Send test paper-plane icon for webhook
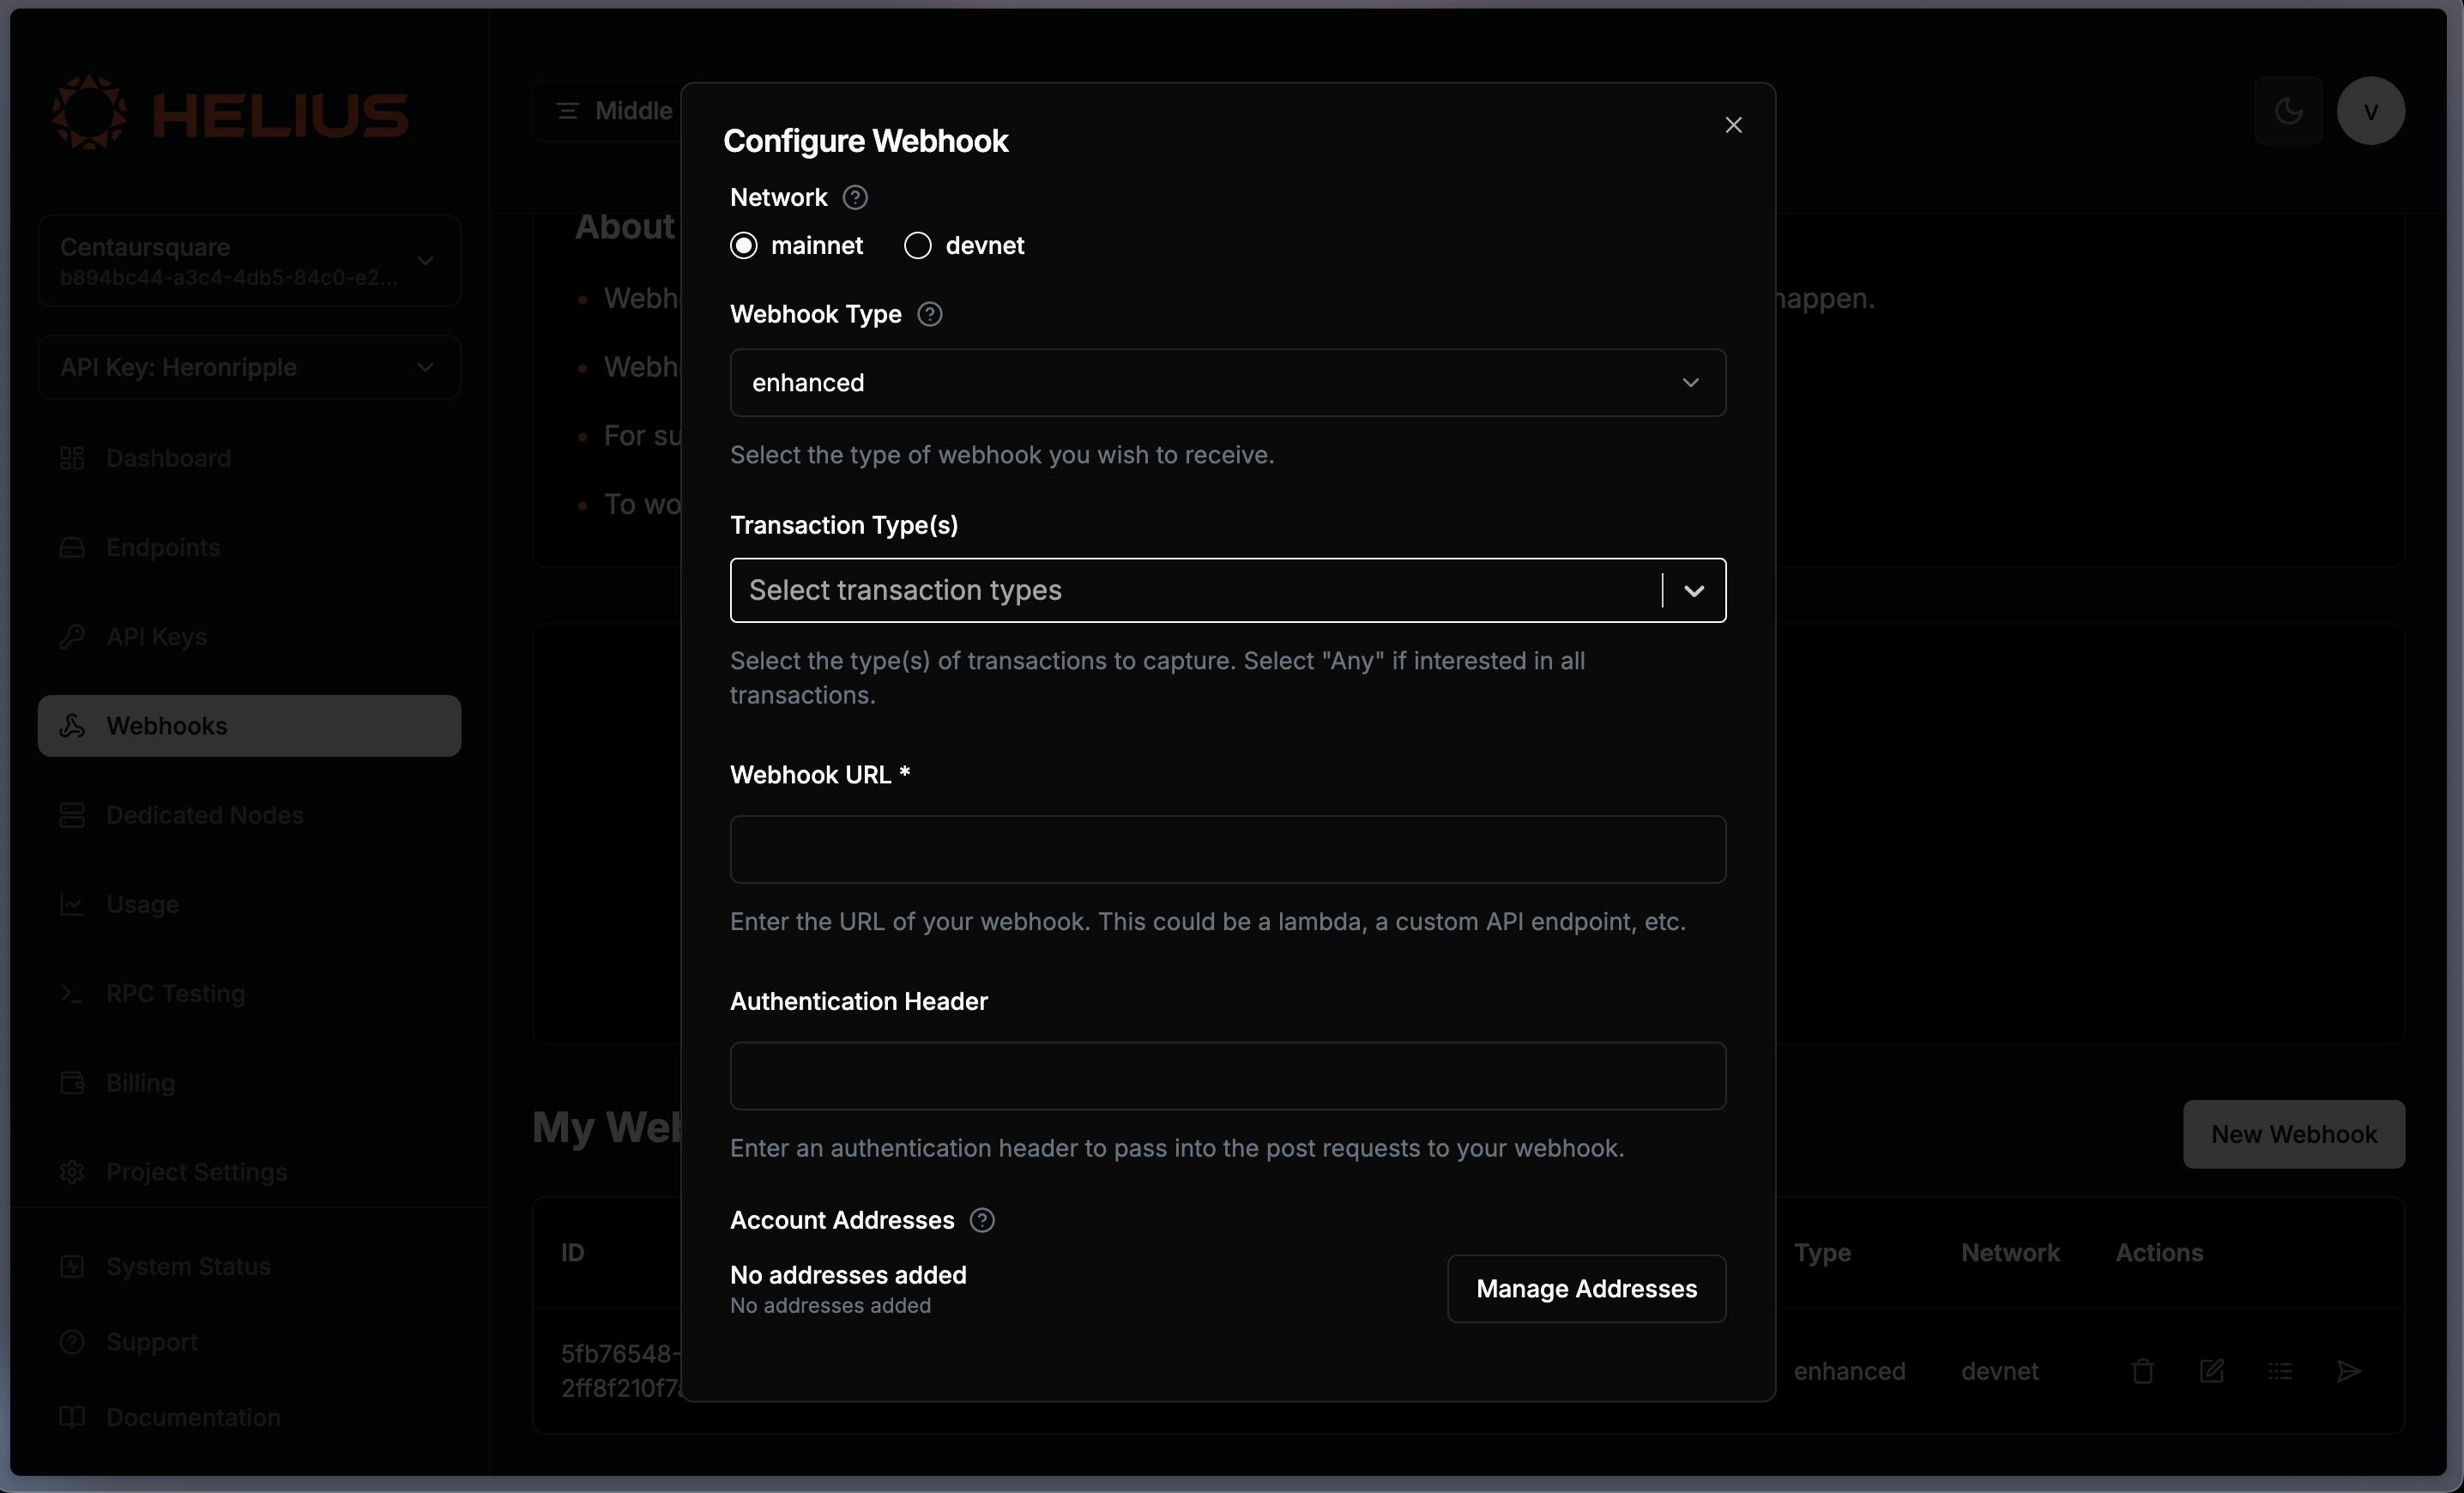The height and width of the screenshot is (1493, 2464). click(2349, 1370)
